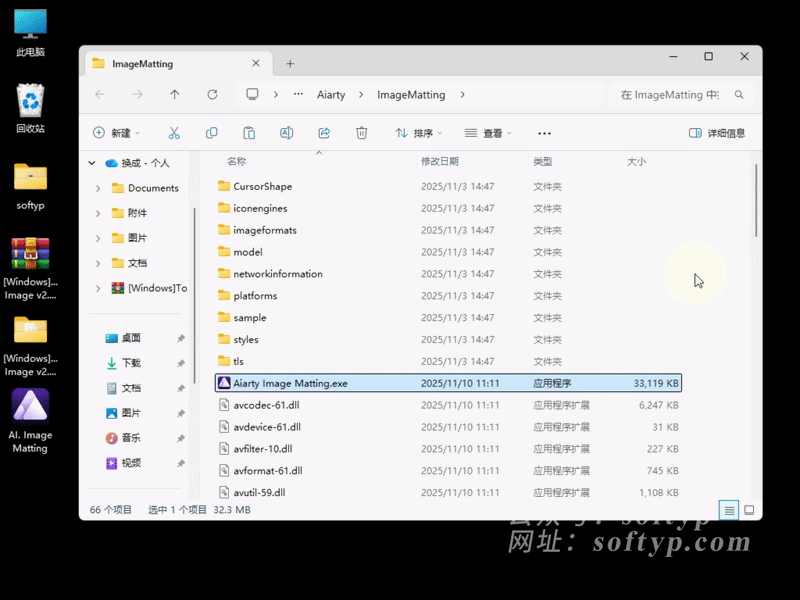Click chevron after Aiarty in address bar
Viewport: 800px width, 600px height.
(x=361, y=94)
